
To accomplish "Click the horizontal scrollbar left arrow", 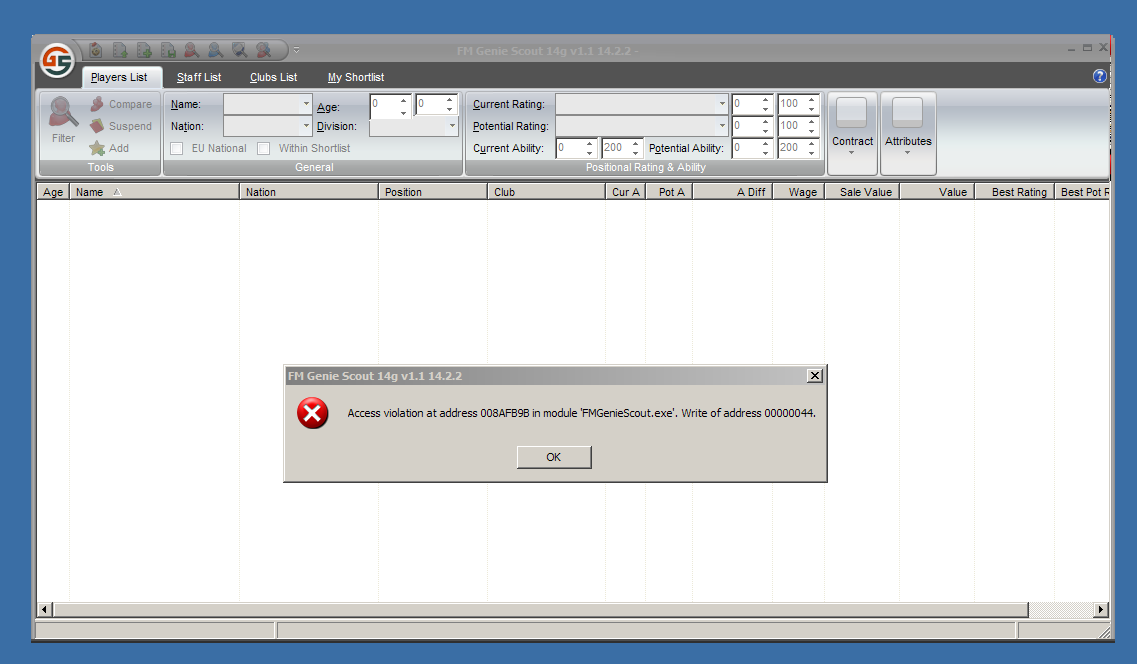I will coord(45,610).
